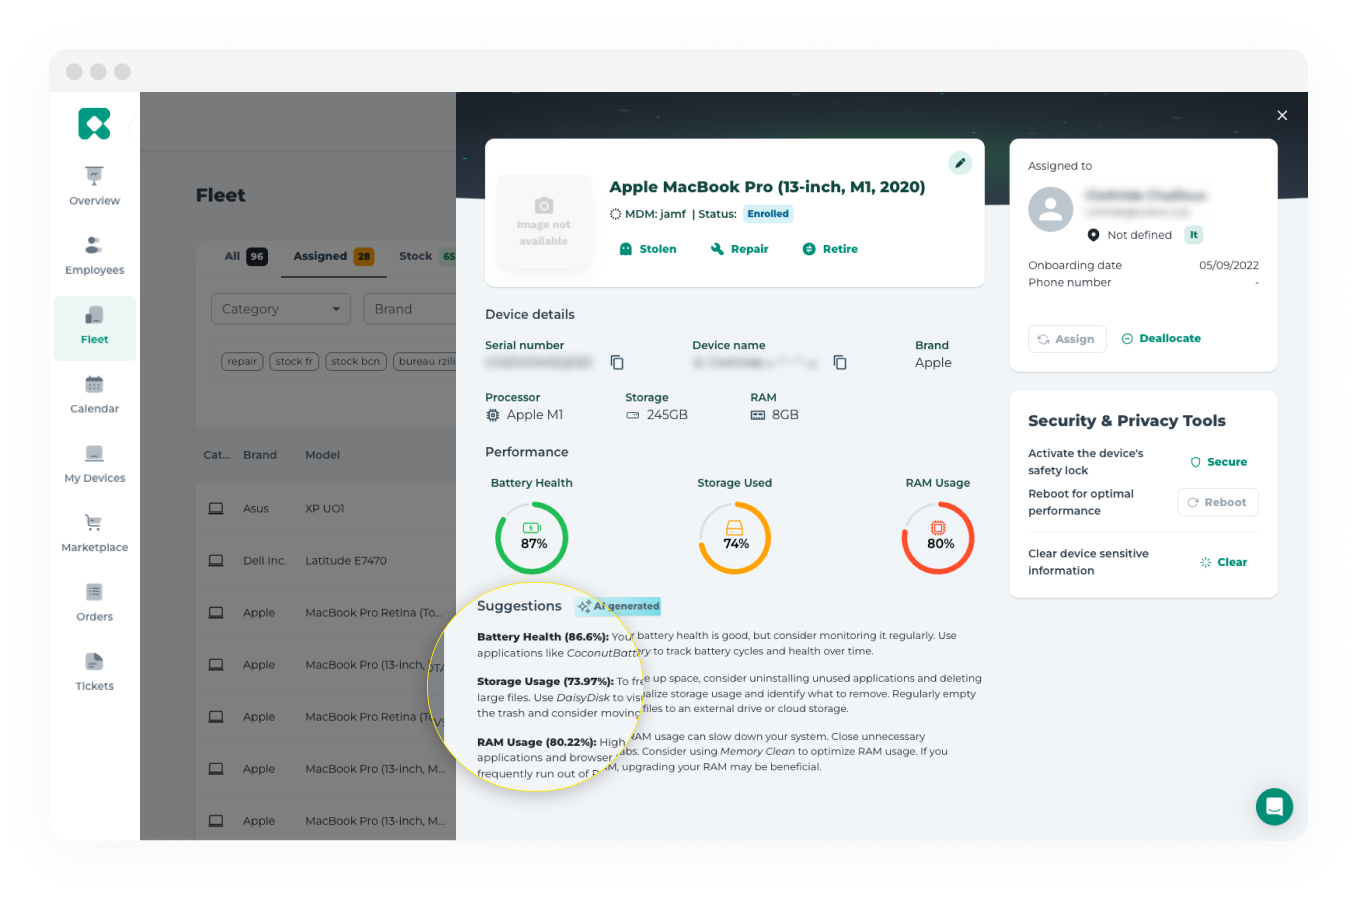The image size is (1366, 909).
Task: Click the 'It' department tag
Action: pos(1193,235)
